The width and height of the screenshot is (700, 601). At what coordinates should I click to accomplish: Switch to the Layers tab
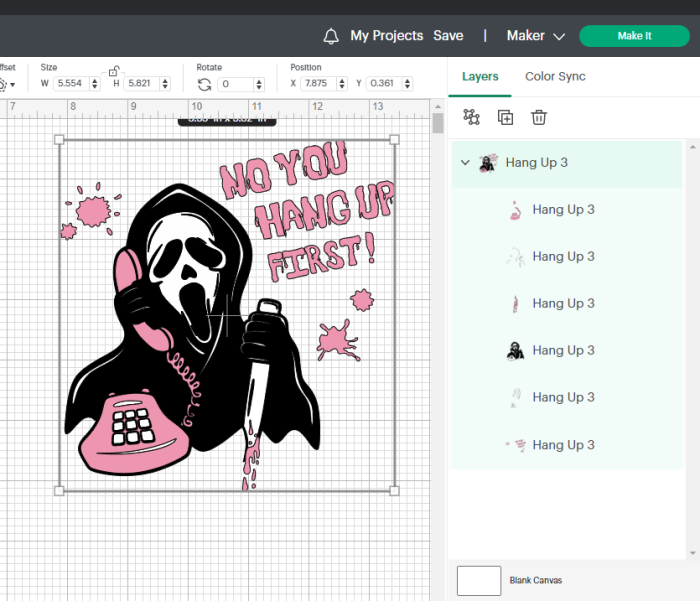(x=480, y=77)
